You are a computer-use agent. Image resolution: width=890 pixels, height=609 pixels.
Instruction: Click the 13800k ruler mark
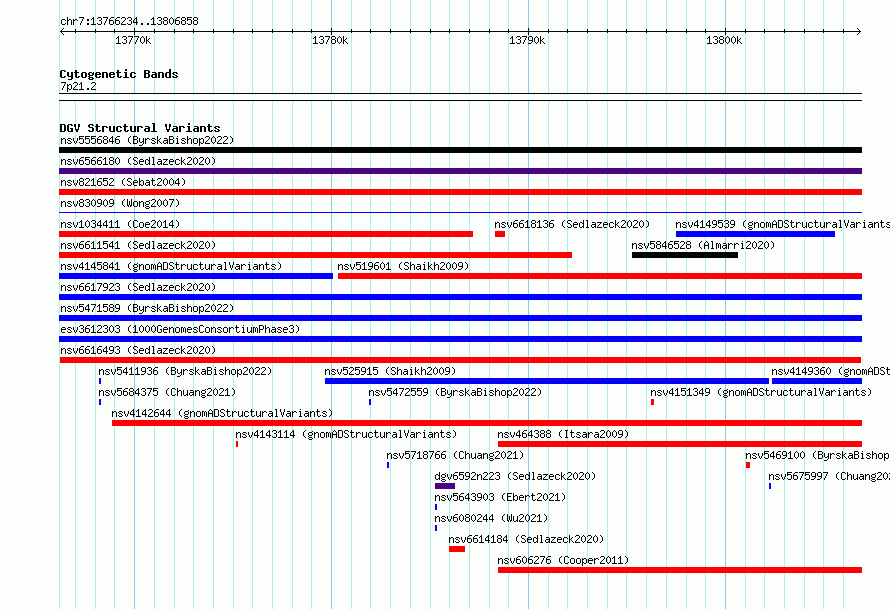[x=724, y=40]
